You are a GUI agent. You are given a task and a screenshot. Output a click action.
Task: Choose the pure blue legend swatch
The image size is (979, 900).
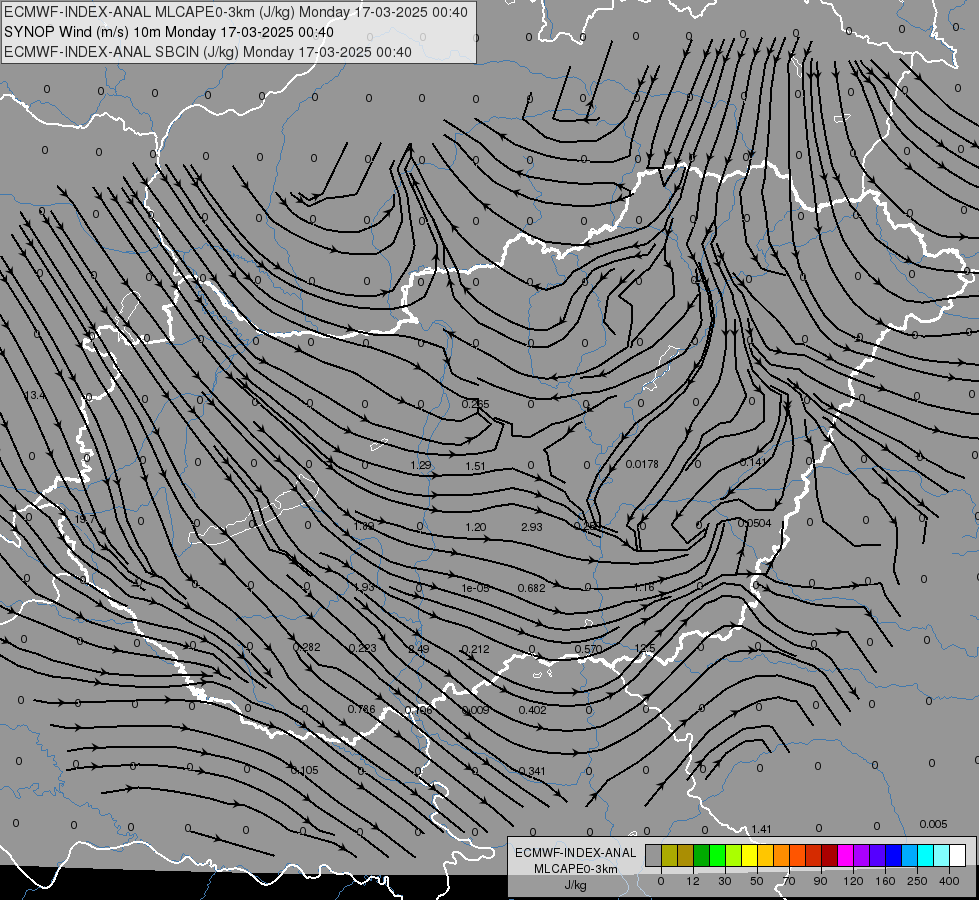point(894,855)
